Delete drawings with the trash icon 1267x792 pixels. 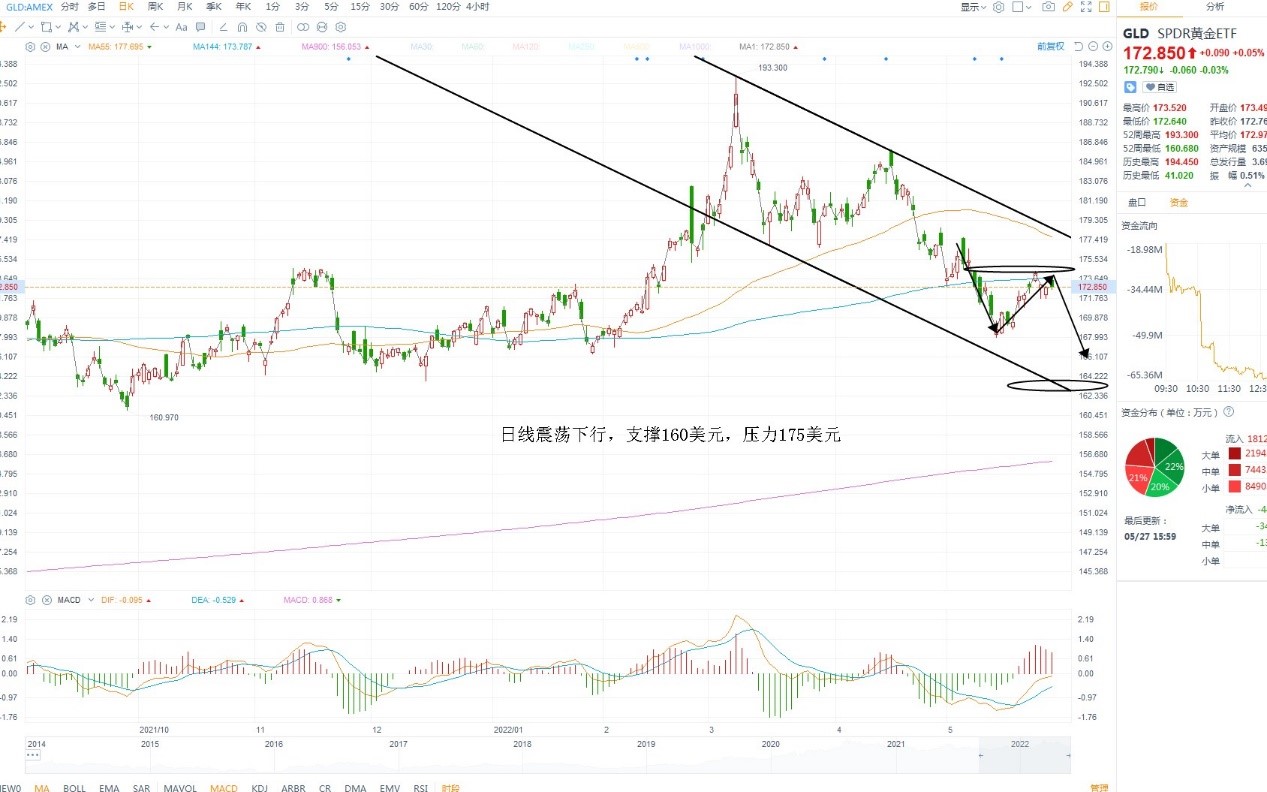pos(280,27)
